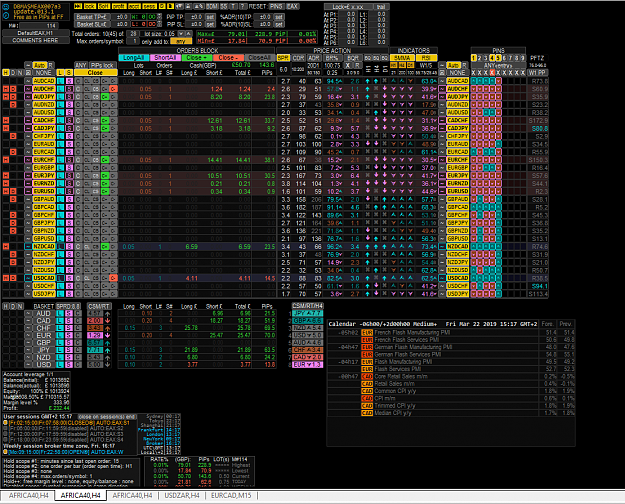Toggle pin number 4 in PINS header

[x=492, y=58]
